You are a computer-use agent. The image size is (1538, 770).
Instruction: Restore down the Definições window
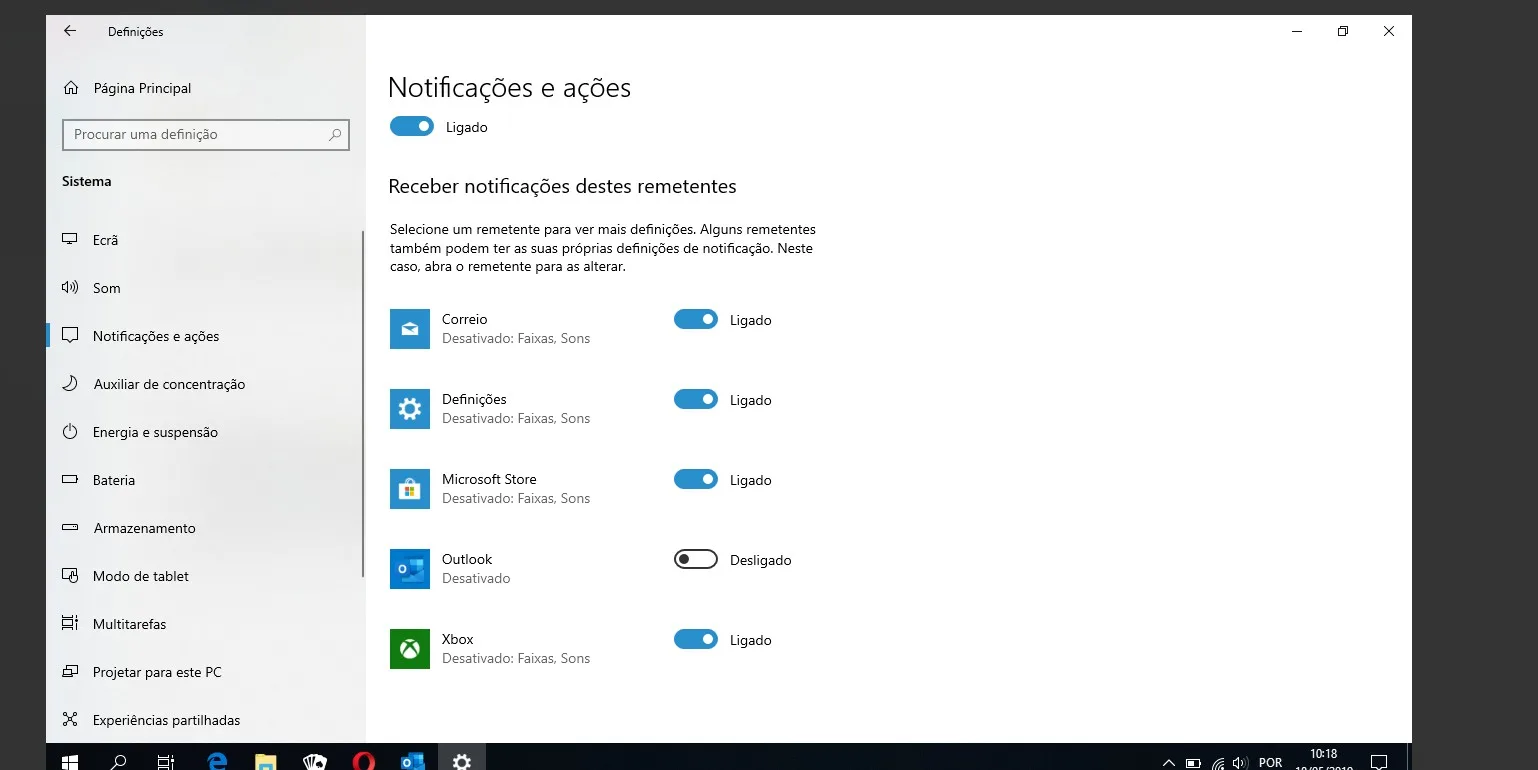click(x=1343, y=31)
